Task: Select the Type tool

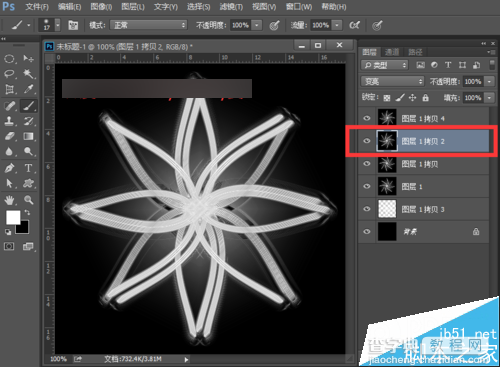Action: (x=29, y=168)
